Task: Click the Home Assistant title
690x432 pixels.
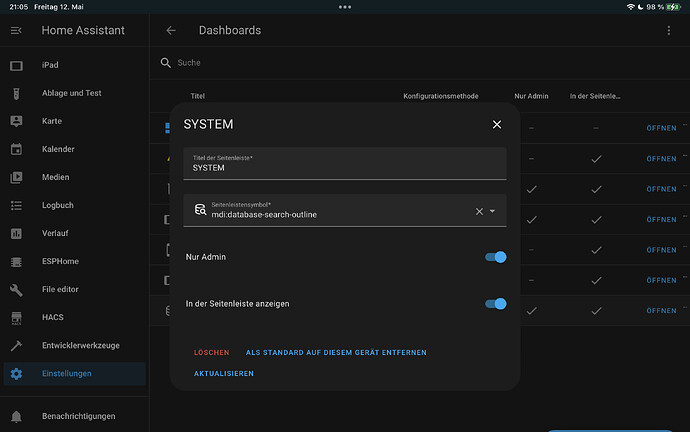Action: (x=83, y=30)
